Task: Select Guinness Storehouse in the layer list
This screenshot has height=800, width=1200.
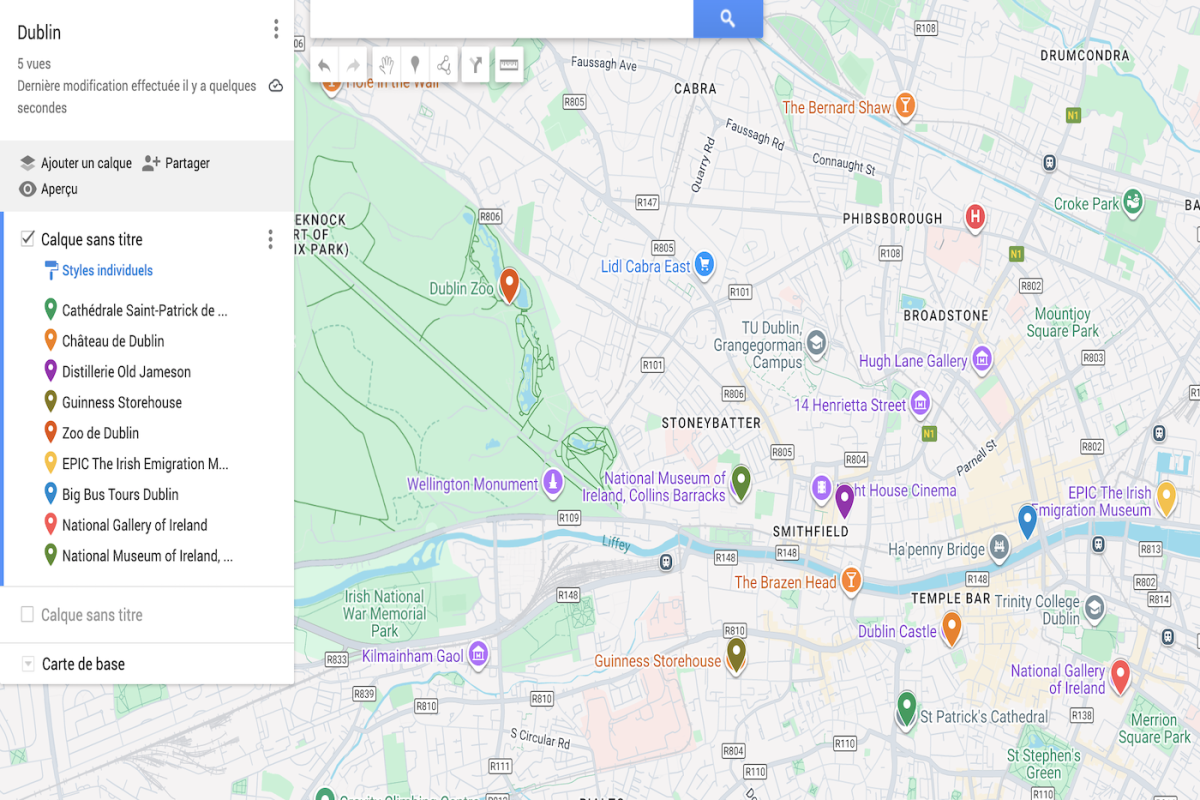Action: (122, 402)
